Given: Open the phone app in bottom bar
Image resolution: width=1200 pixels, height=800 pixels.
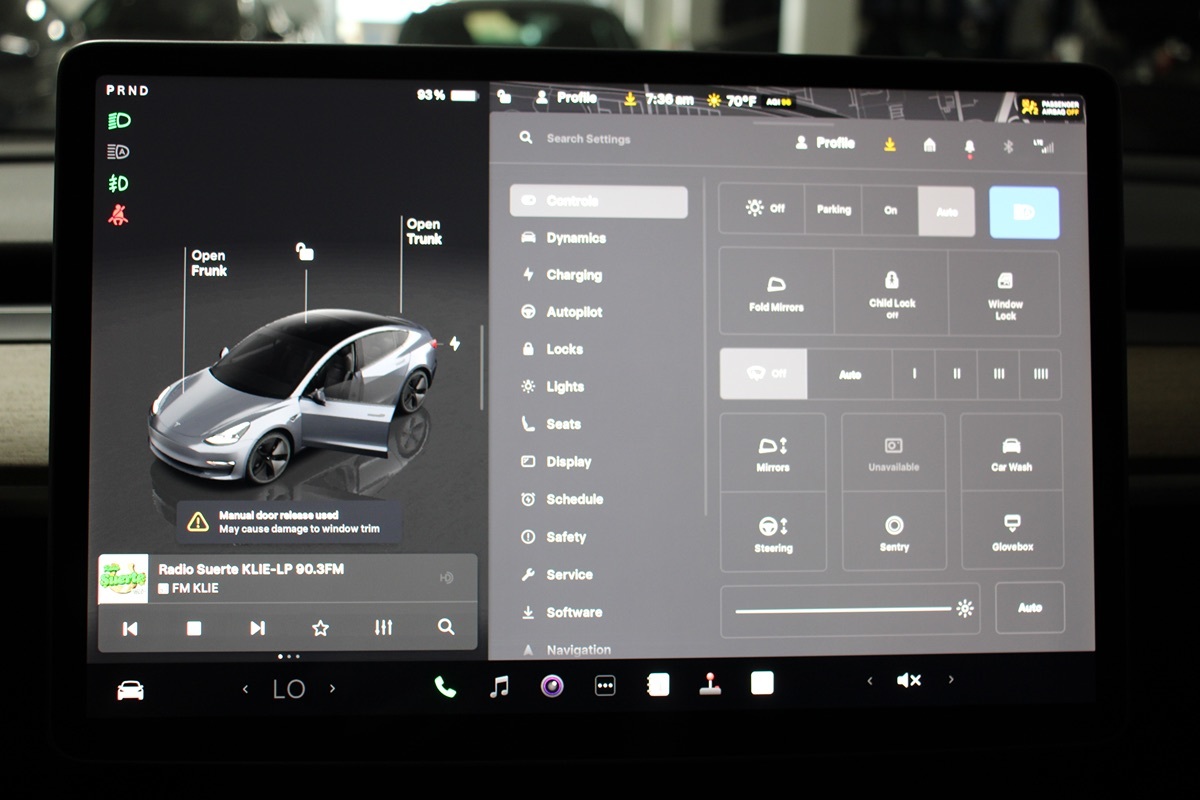Looking at the screenshot, I should [445, 686].
